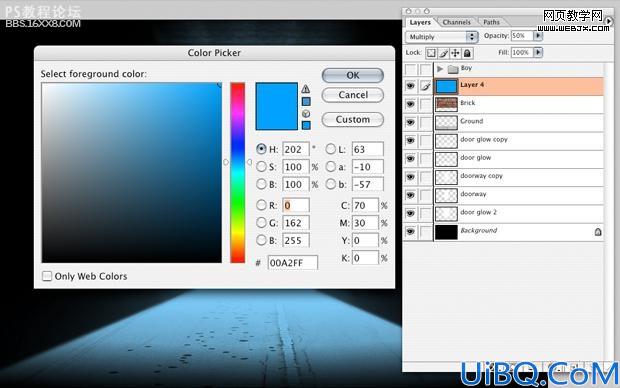Hide the door glow 2 layer

tap(410, 213)
